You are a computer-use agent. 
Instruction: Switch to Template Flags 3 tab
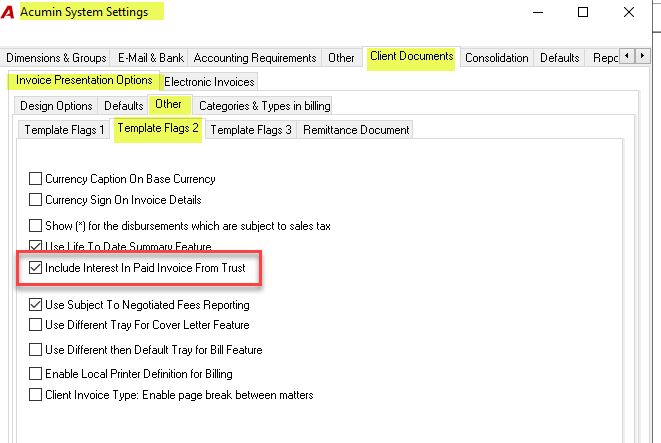[x=251, y=130]
